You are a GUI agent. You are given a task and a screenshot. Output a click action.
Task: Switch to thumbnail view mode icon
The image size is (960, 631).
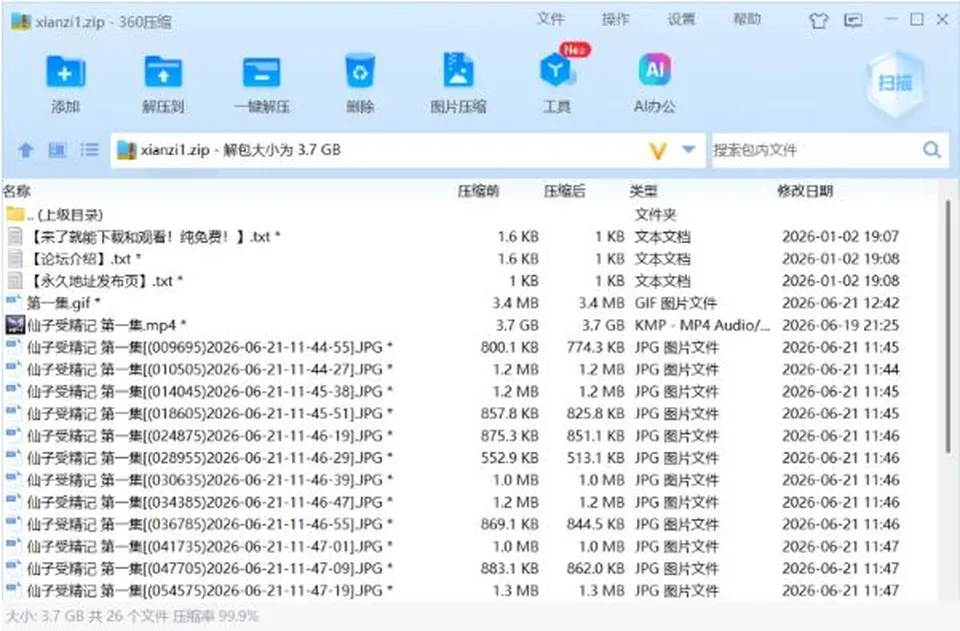pyautogui.click(x=57, y=150)
